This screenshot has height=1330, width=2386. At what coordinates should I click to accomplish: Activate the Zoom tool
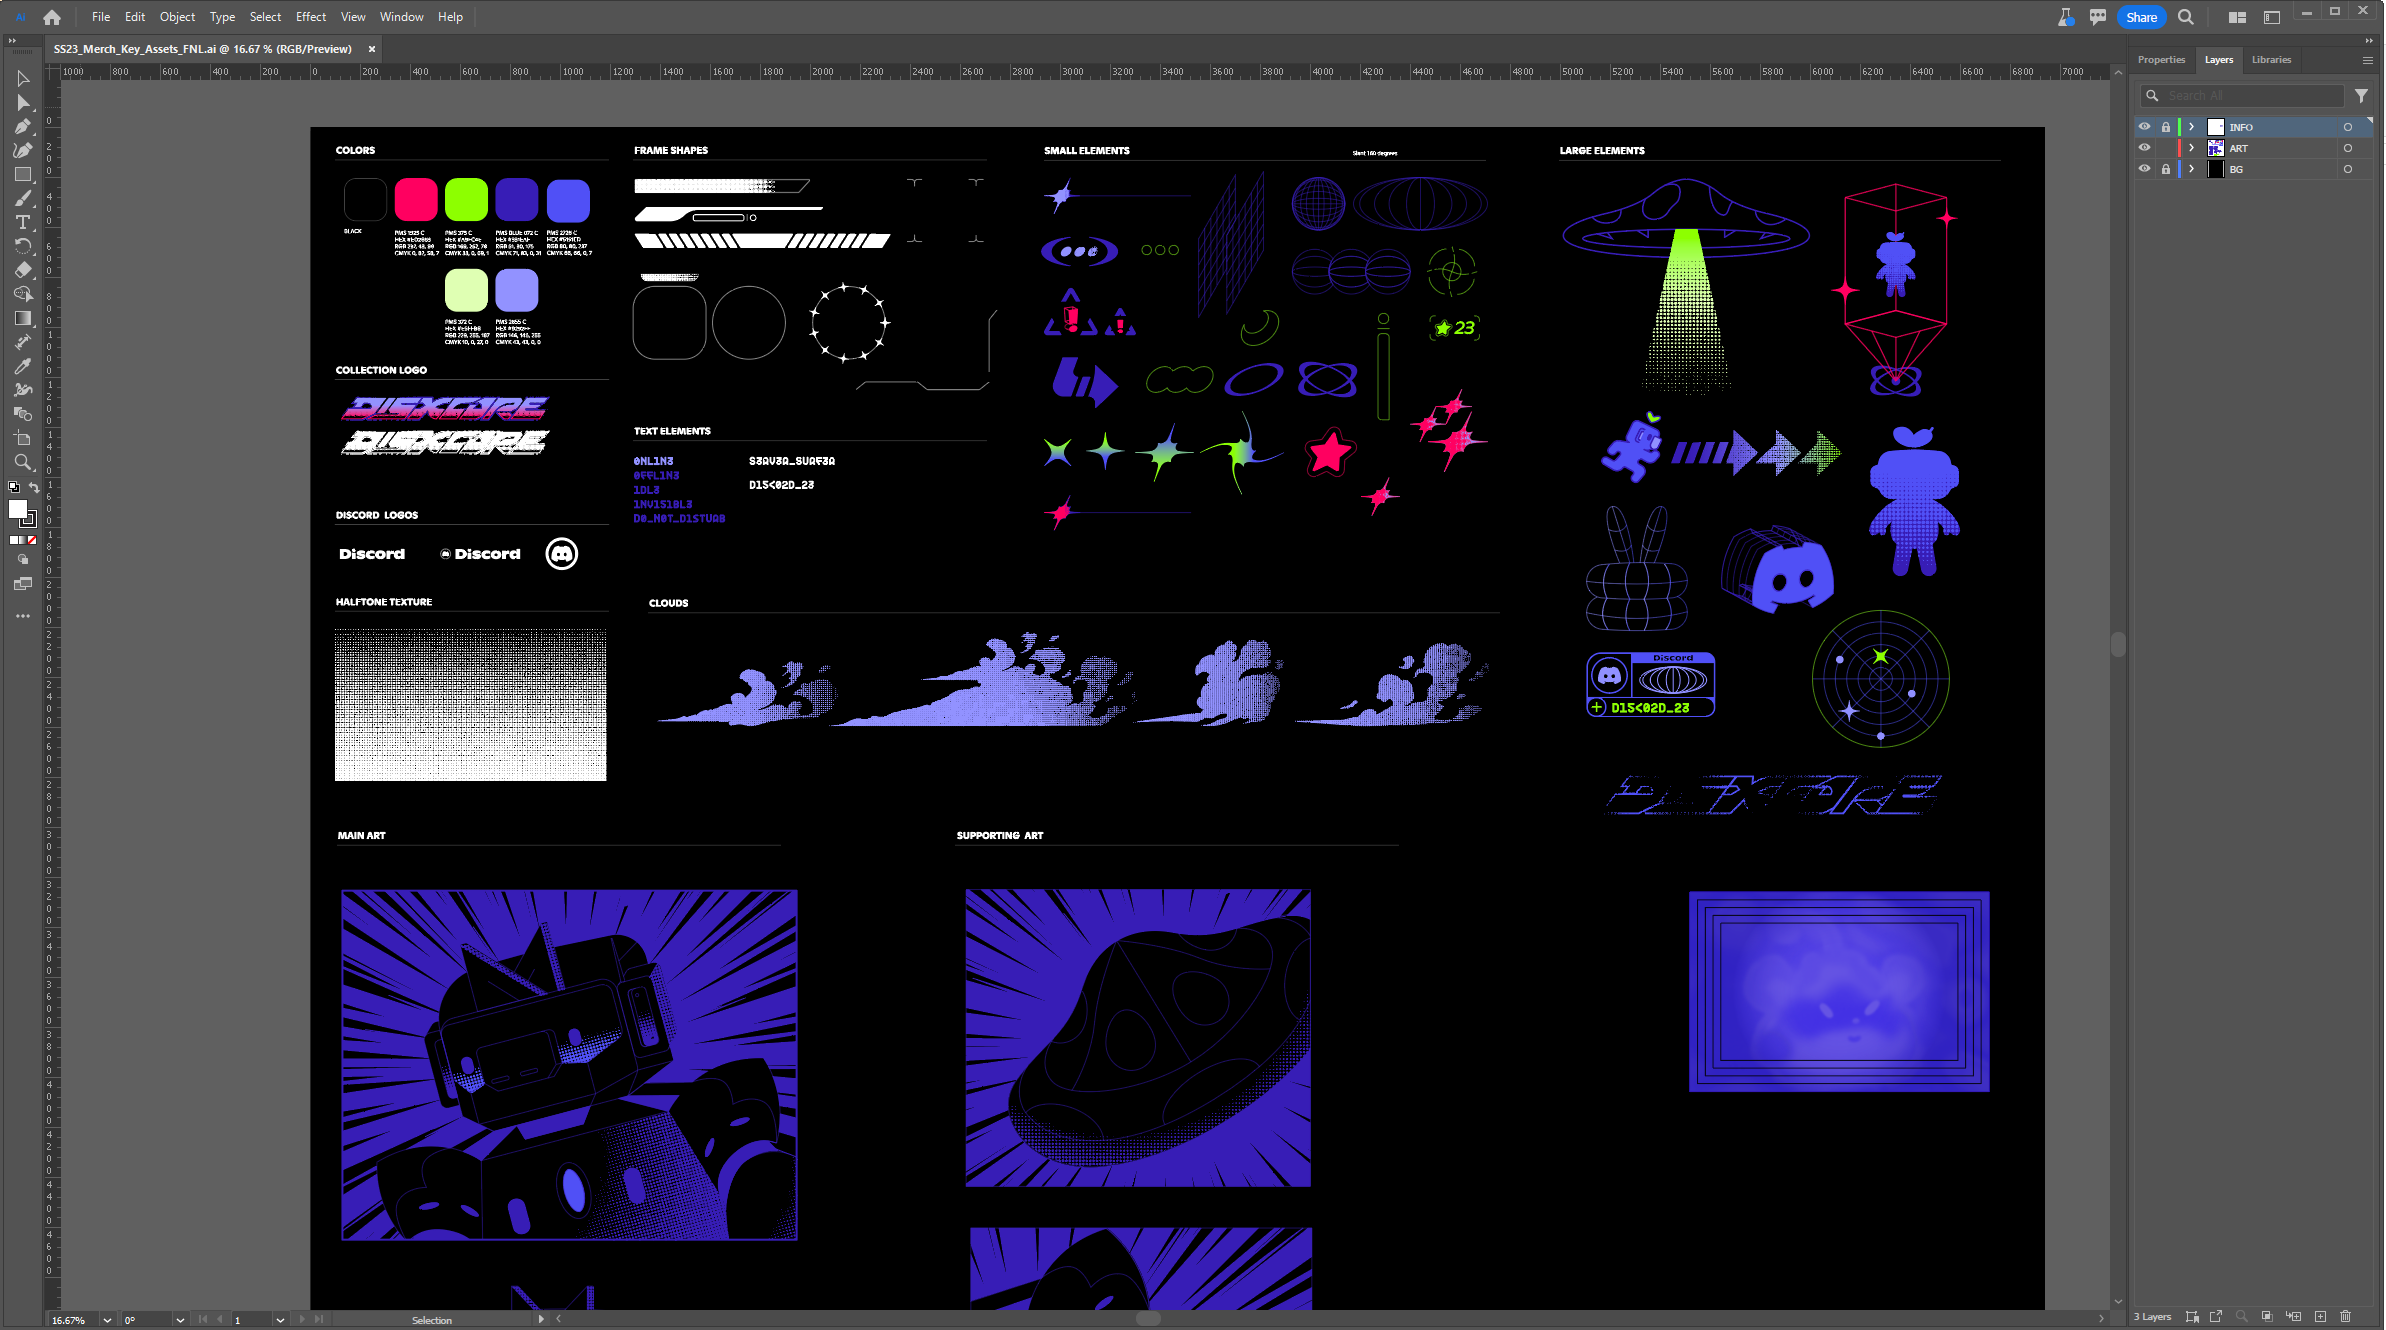coord(22,462)
